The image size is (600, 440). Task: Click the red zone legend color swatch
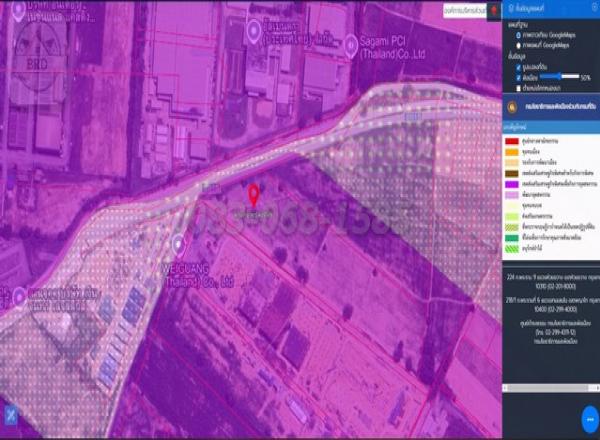pos(512,141)
